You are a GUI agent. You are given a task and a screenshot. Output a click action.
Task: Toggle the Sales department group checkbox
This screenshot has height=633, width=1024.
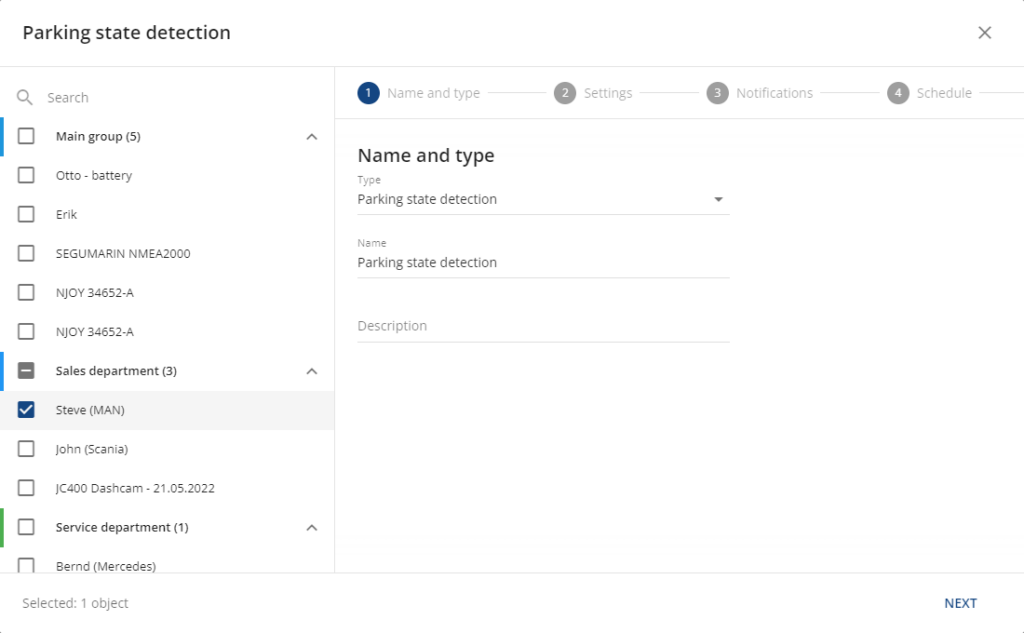click(27, 371)
